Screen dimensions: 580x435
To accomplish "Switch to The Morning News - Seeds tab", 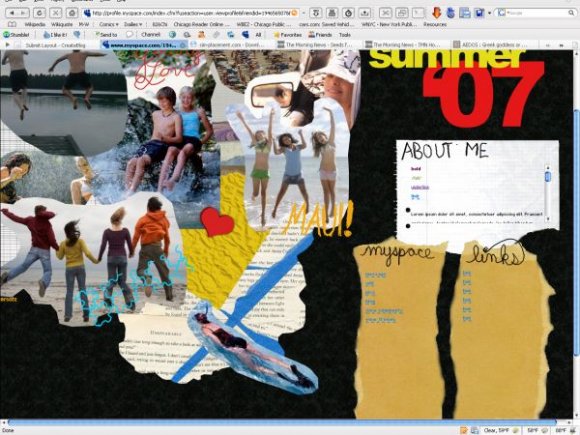I will (319, 45).
